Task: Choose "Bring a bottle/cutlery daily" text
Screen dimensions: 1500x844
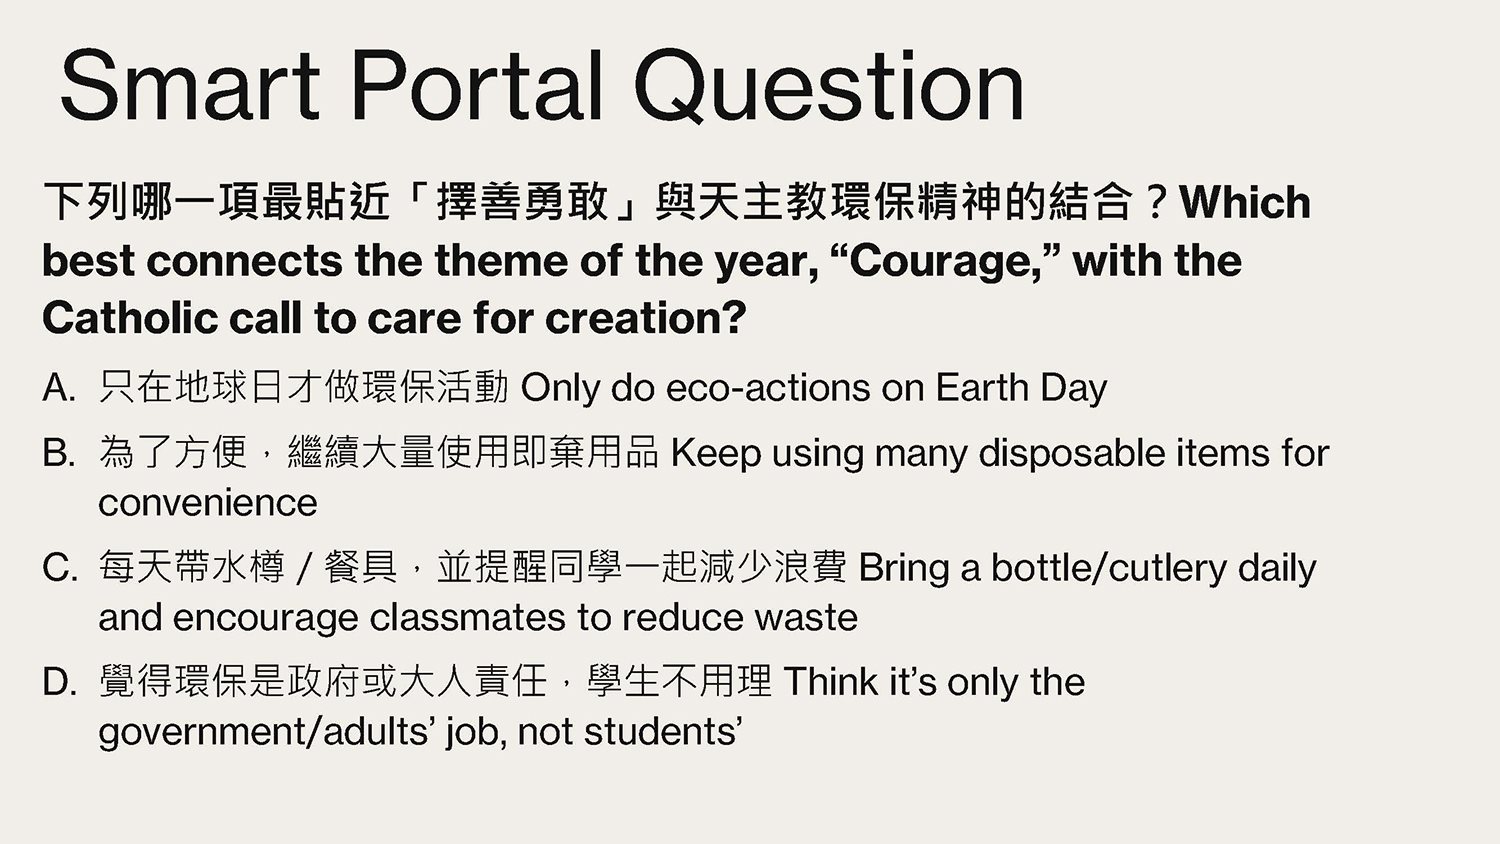Action: tap(1087, 568)
